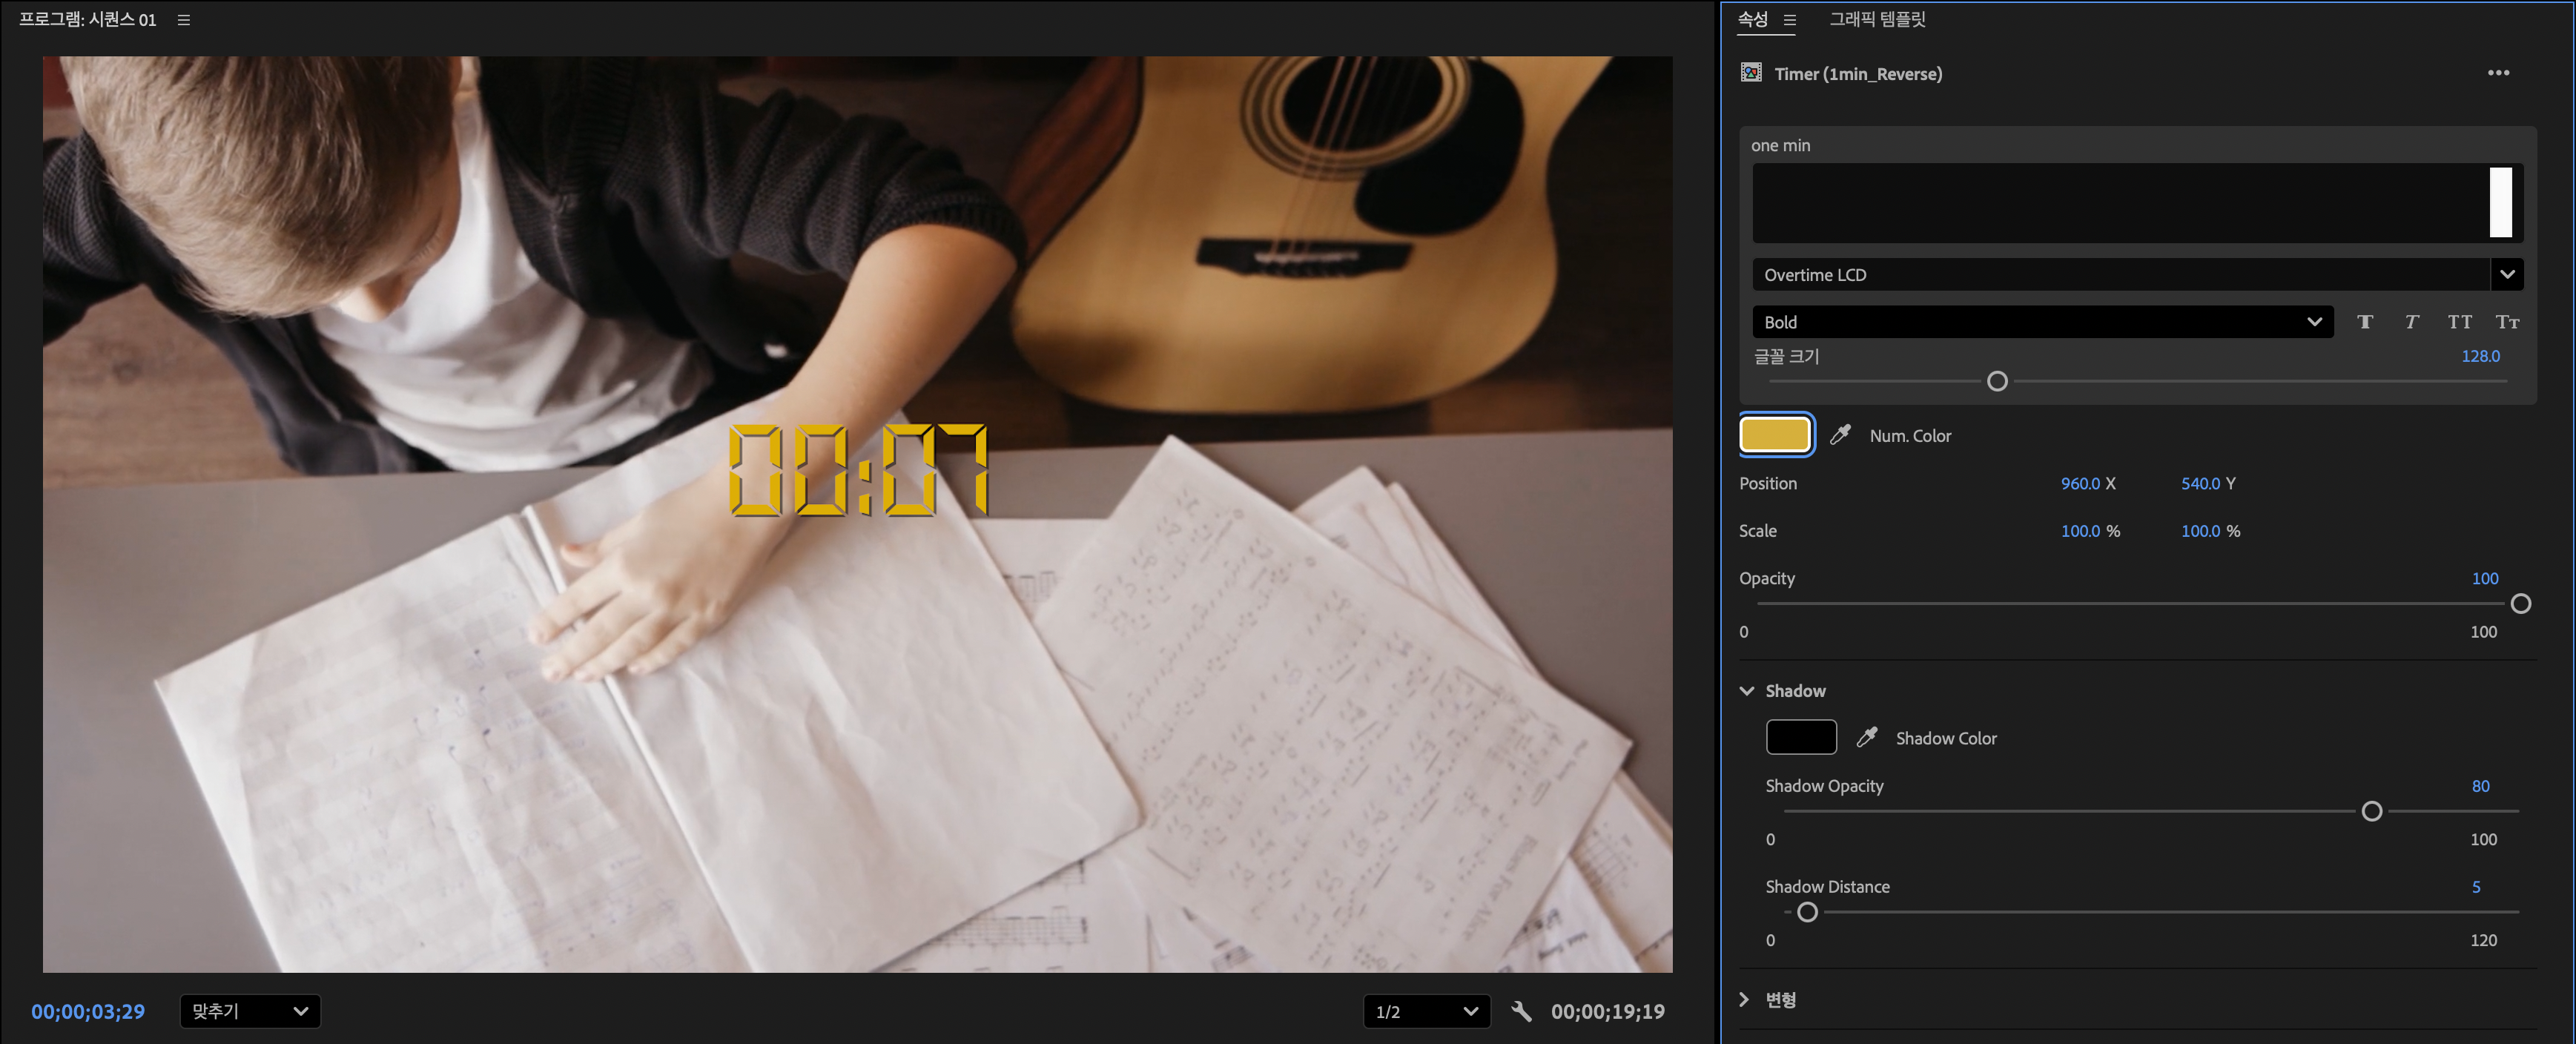Collapse the Shadow section
Image resolution: width=2576 pixels, height=1044 pixels.
1747,691
